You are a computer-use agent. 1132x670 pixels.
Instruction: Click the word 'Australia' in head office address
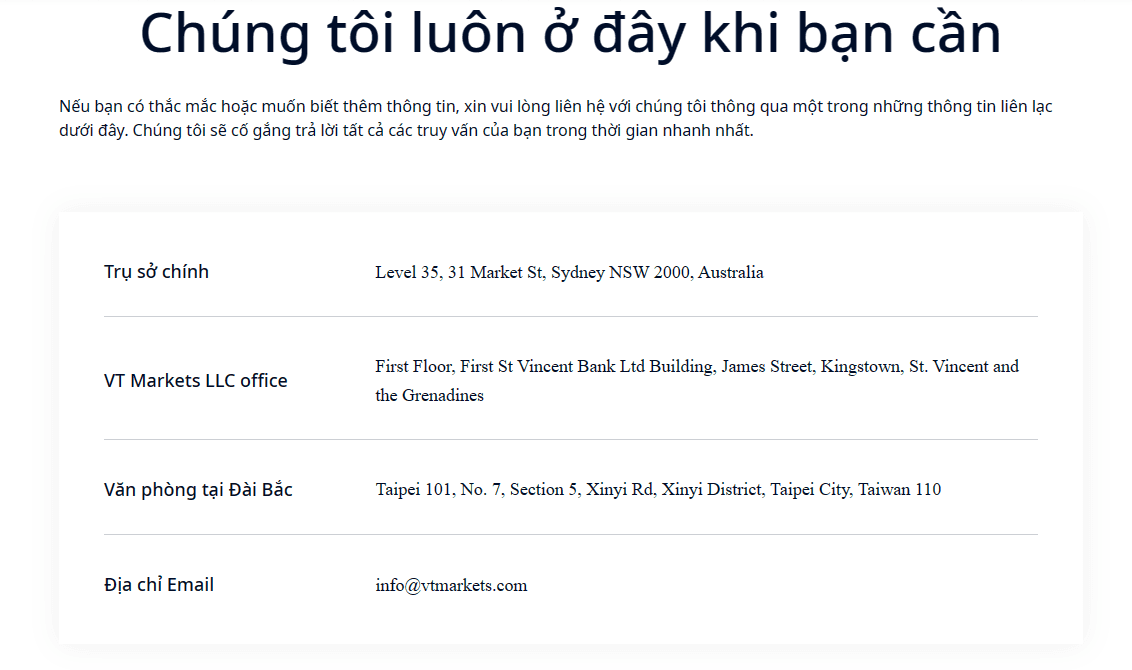[731, 273]
